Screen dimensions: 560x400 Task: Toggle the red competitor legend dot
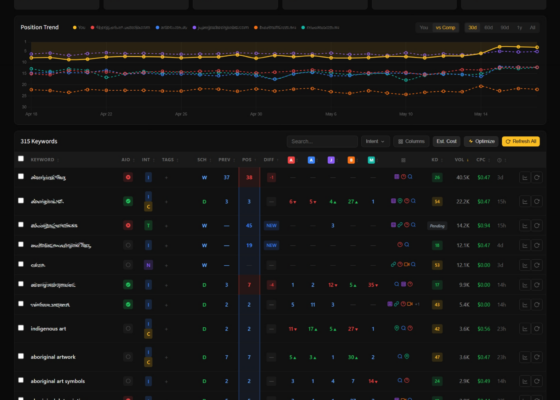point(92,28)
